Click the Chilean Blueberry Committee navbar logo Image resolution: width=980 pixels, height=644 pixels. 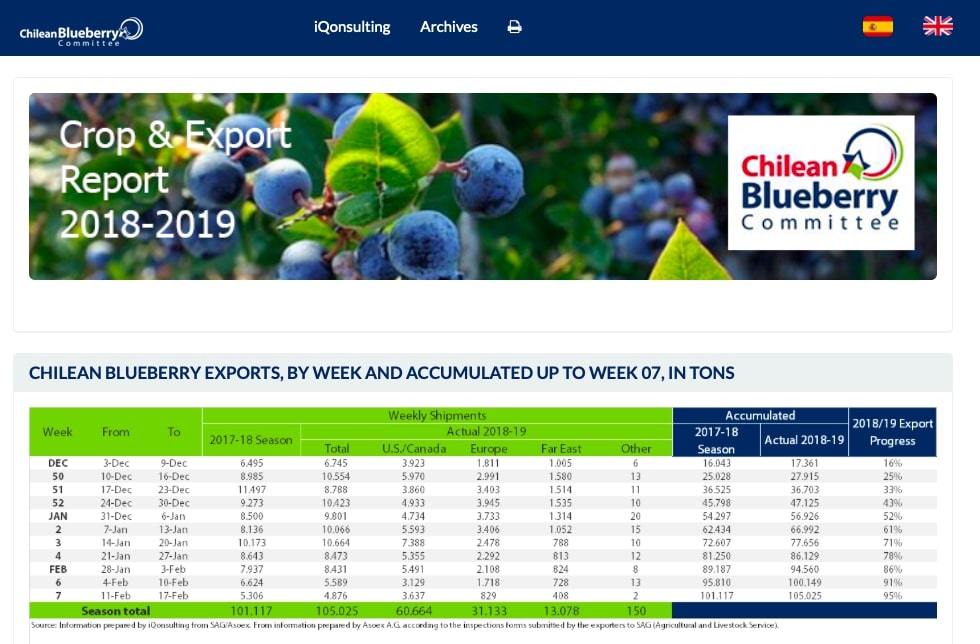click(x=81, y=31)
